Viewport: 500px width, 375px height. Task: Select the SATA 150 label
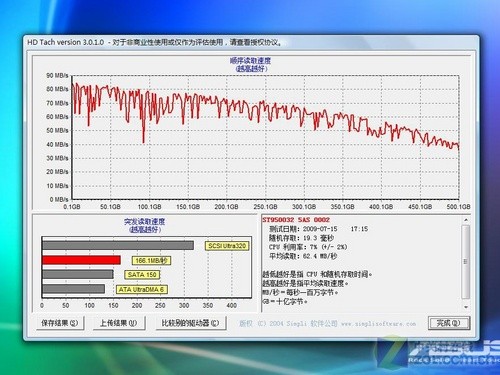(x=142, y=275)
